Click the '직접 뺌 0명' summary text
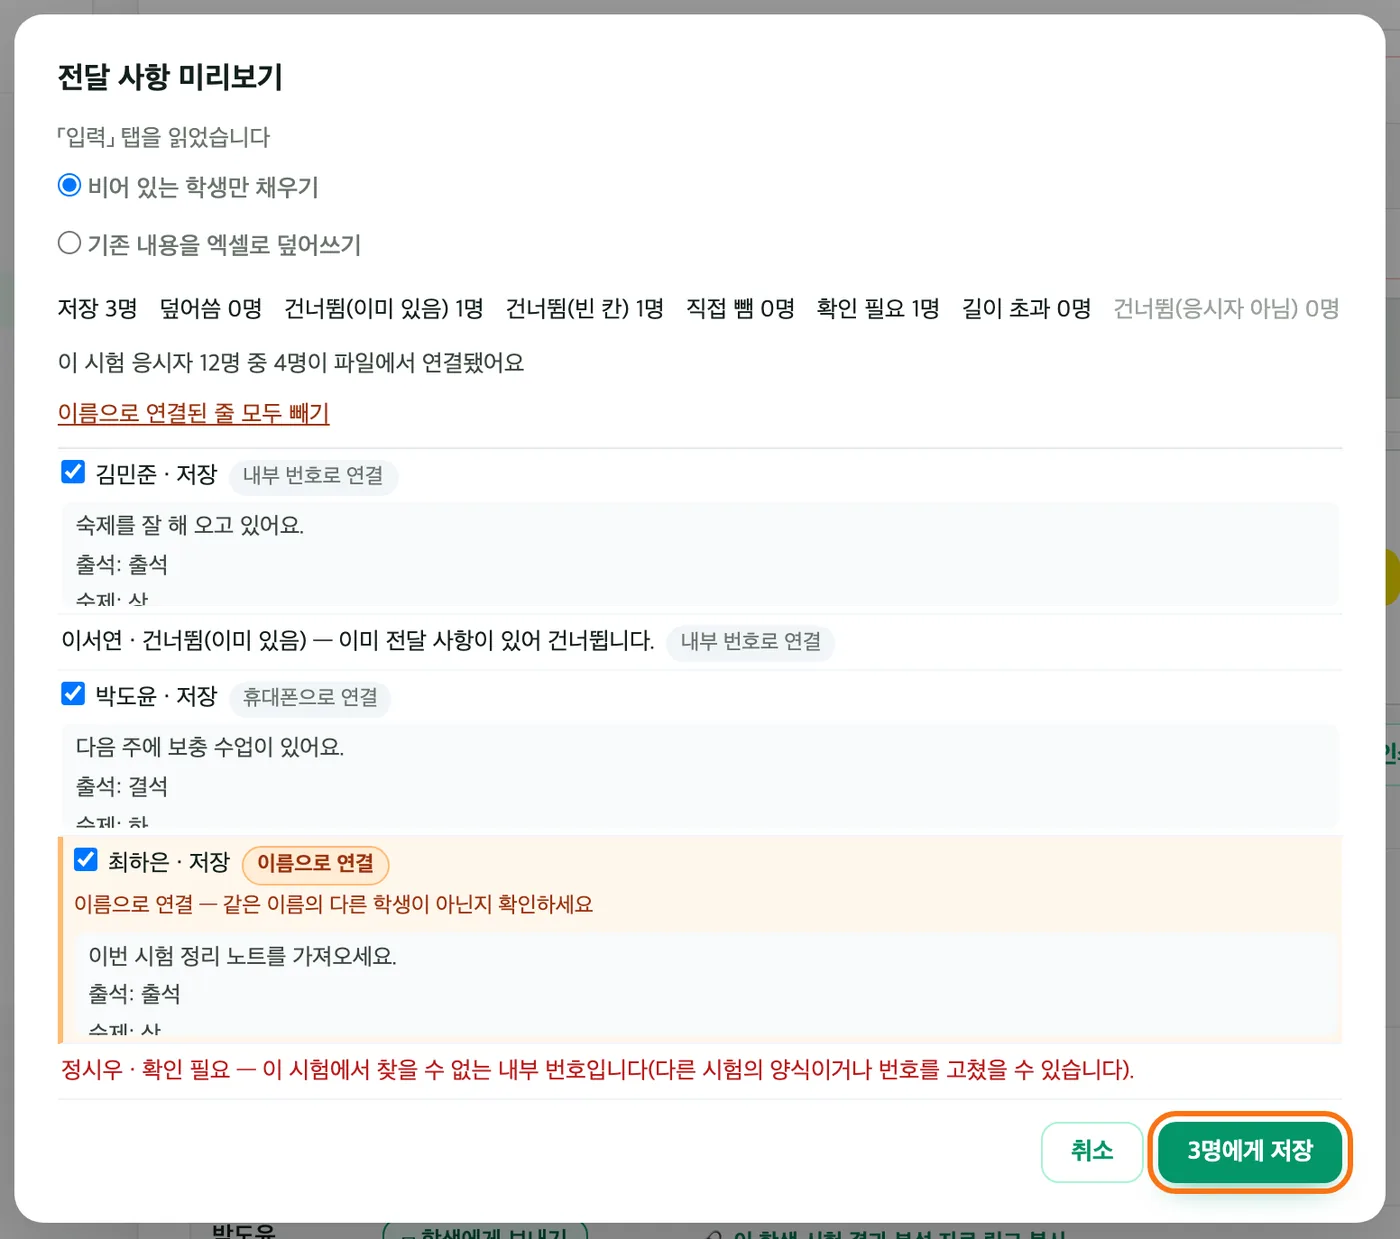1400x1239 pixels. point(740,309)
